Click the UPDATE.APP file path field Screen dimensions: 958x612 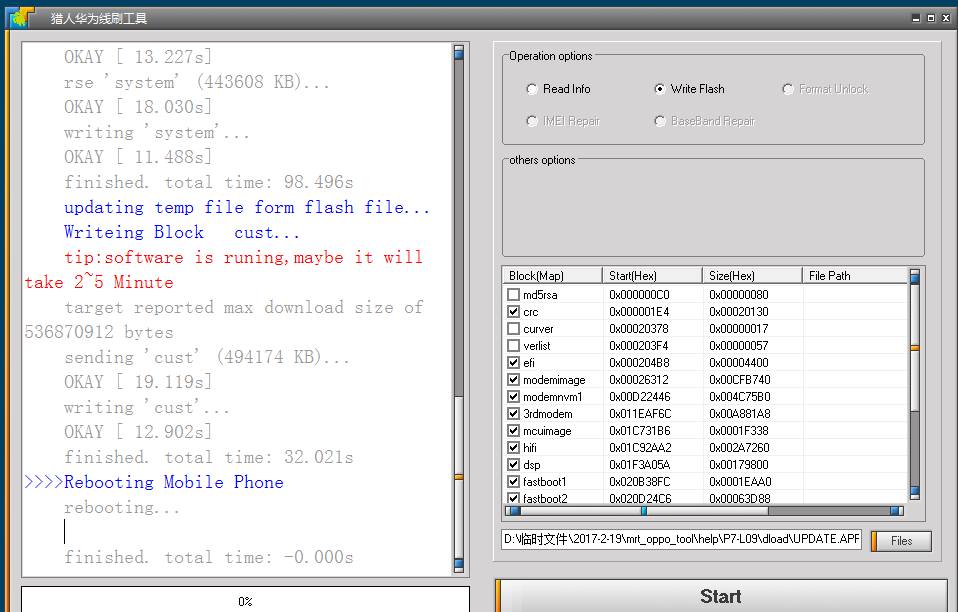click(x=681, y=539)
